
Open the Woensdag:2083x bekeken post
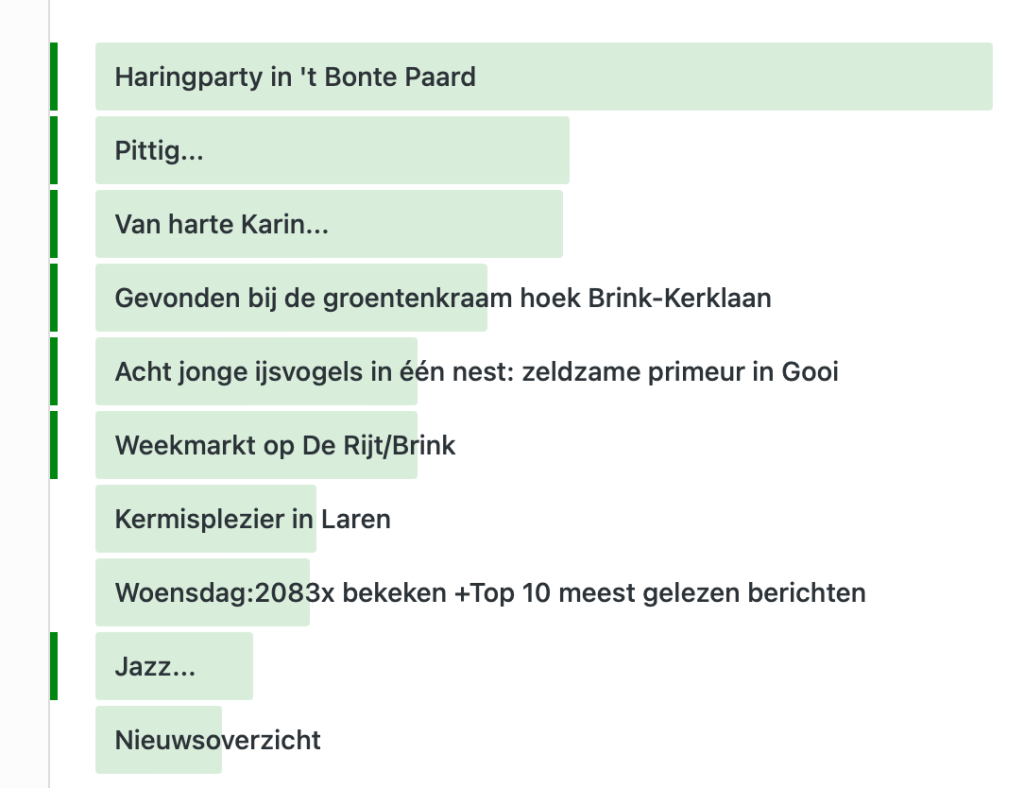point(490,594)
